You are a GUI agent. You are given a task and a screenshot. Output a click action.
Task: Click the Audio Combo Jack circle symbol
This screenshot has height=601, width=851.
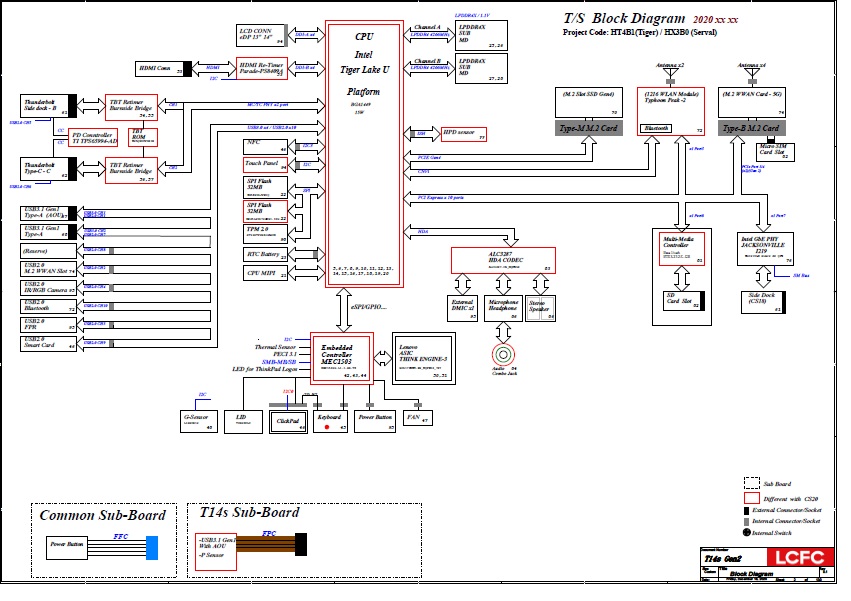[503, 355]
